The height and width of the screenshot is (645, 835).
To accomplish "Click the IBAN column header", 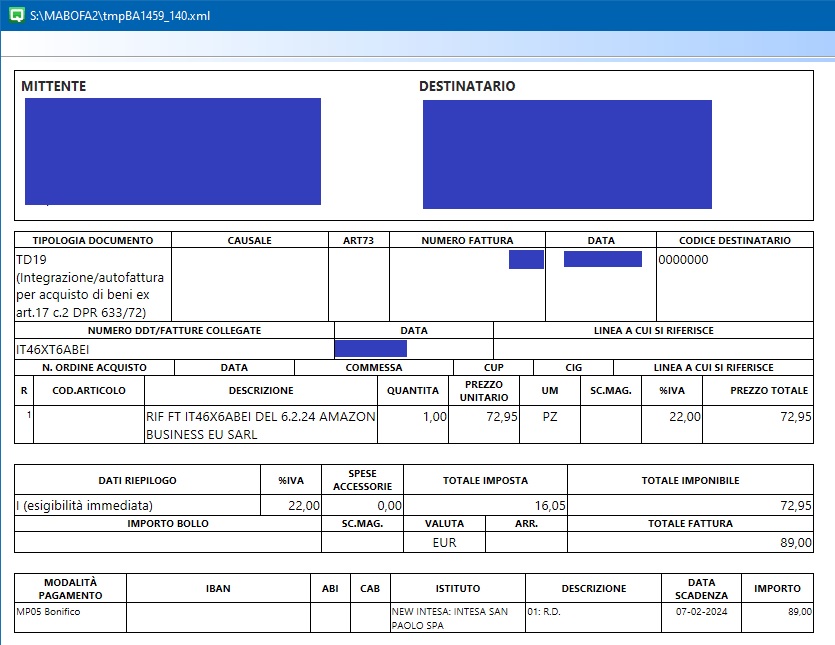I will pyautogui.click(x=218, y=589).
